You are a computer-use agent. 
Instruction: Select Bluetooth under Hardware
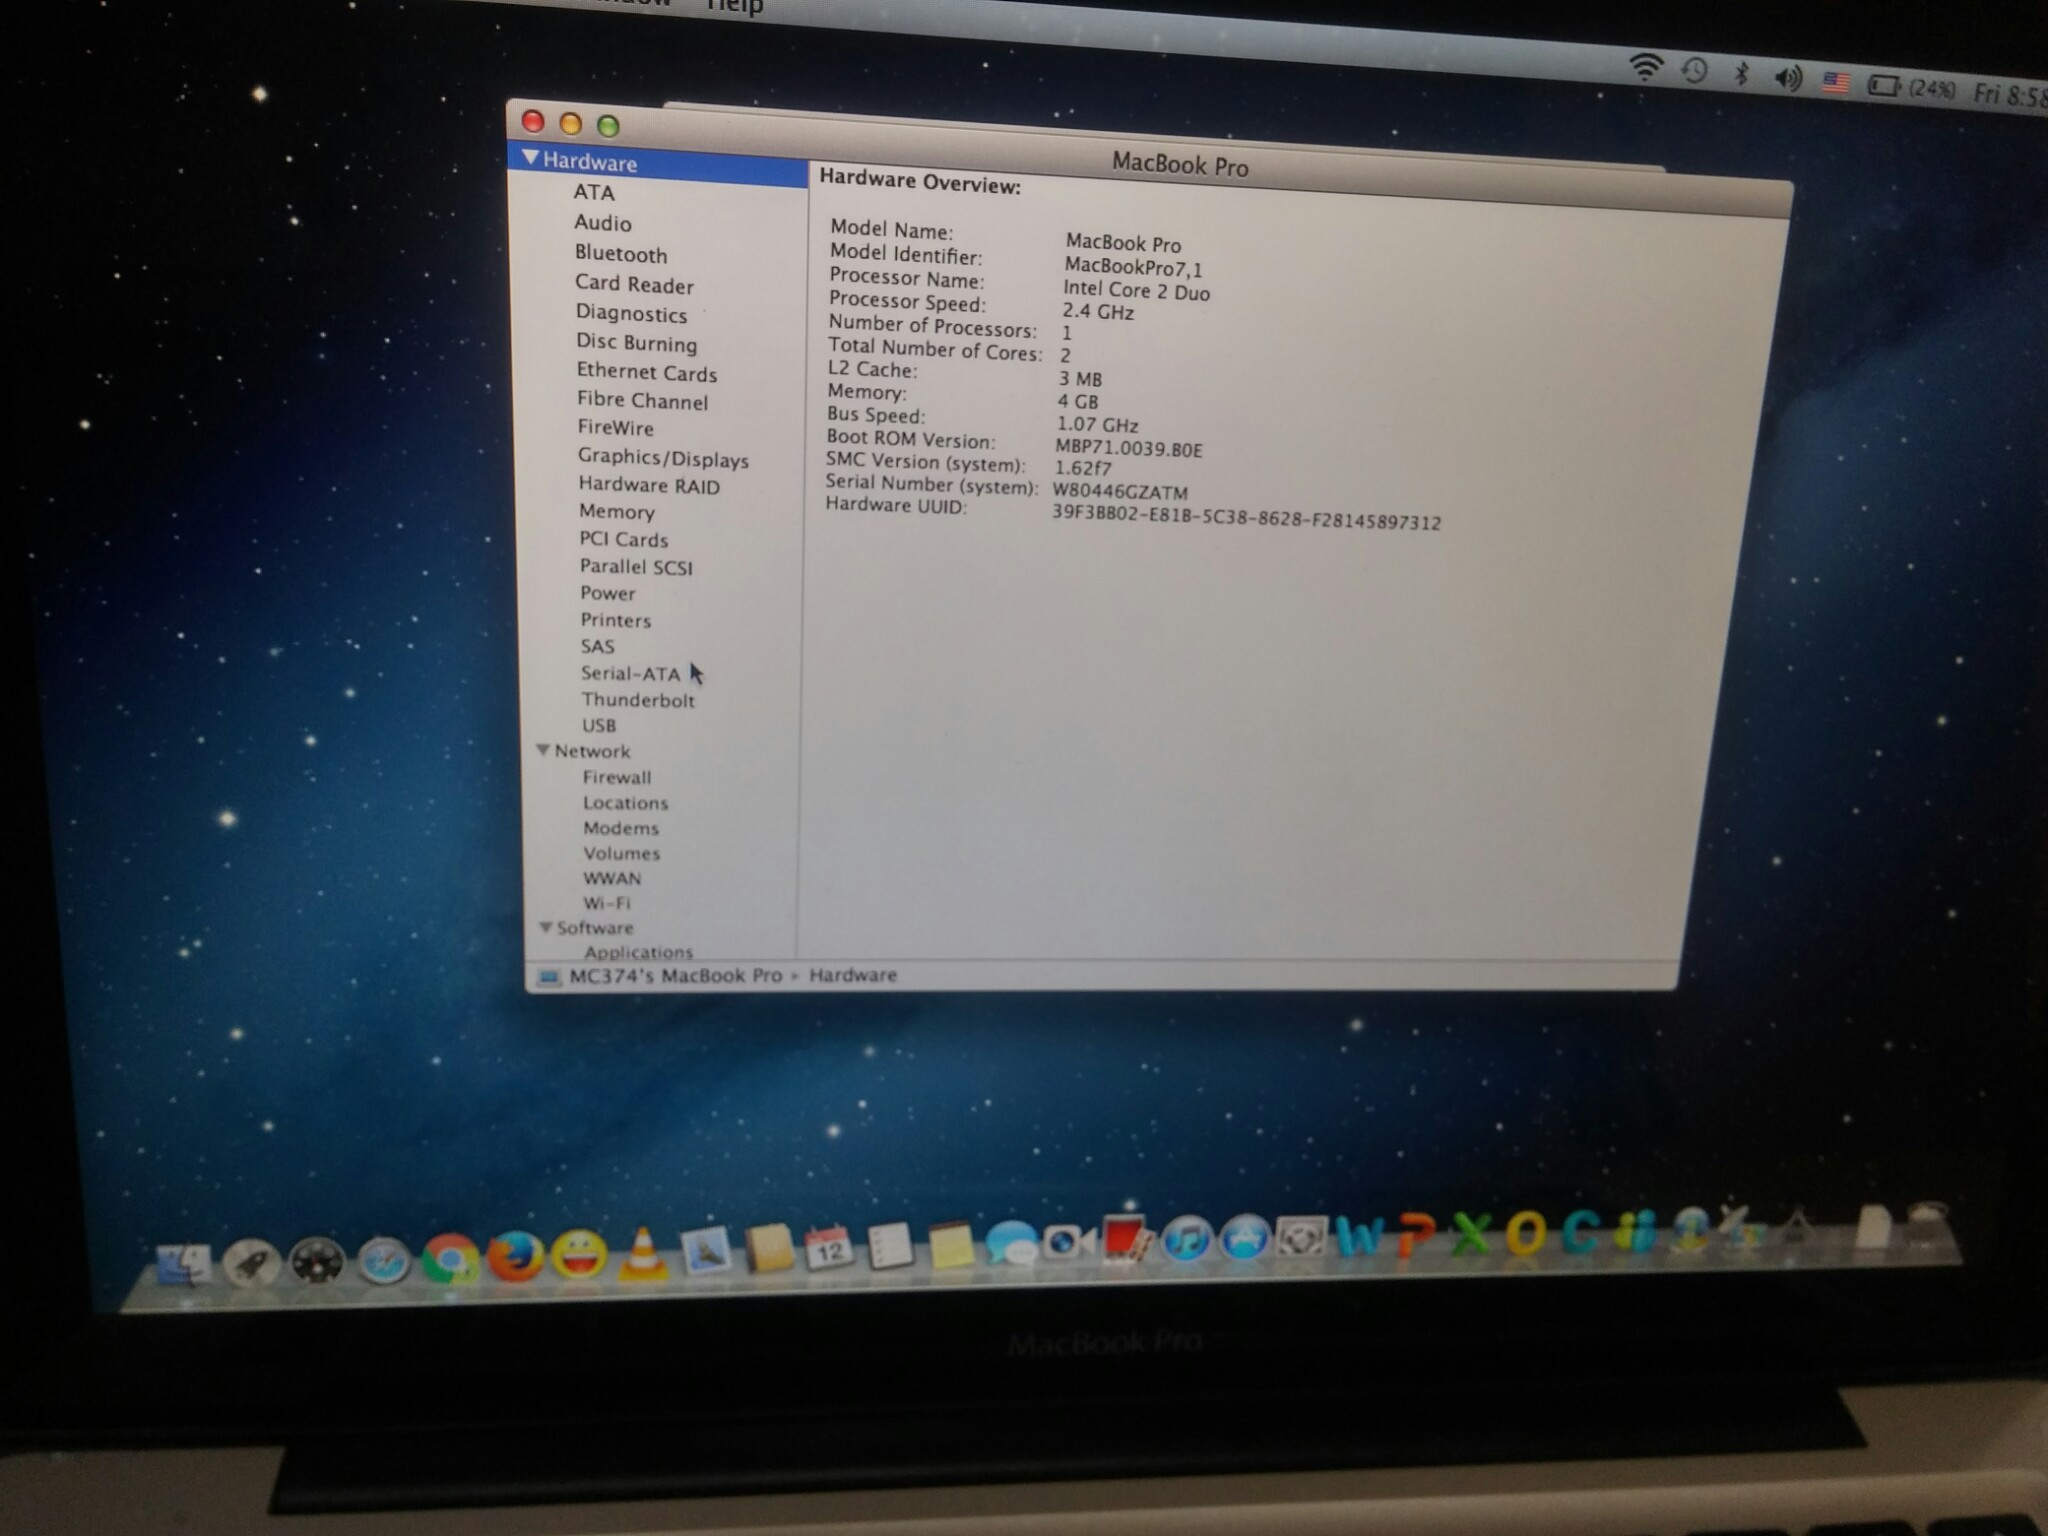[x=621, y=254]
